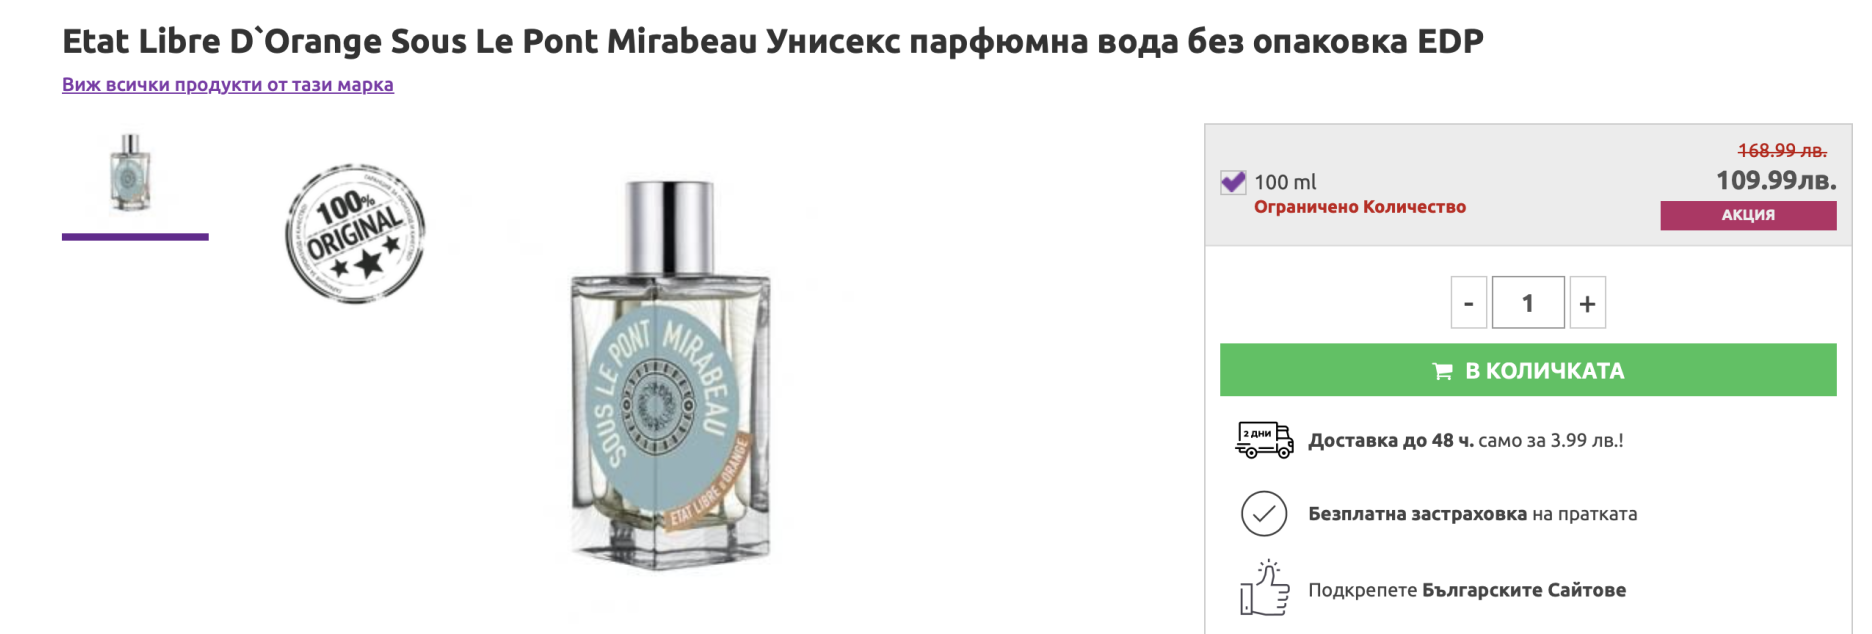
Task: Click the Доставка до 48 ч. text
Action: pyautogui.click(x=1391, y=441)
